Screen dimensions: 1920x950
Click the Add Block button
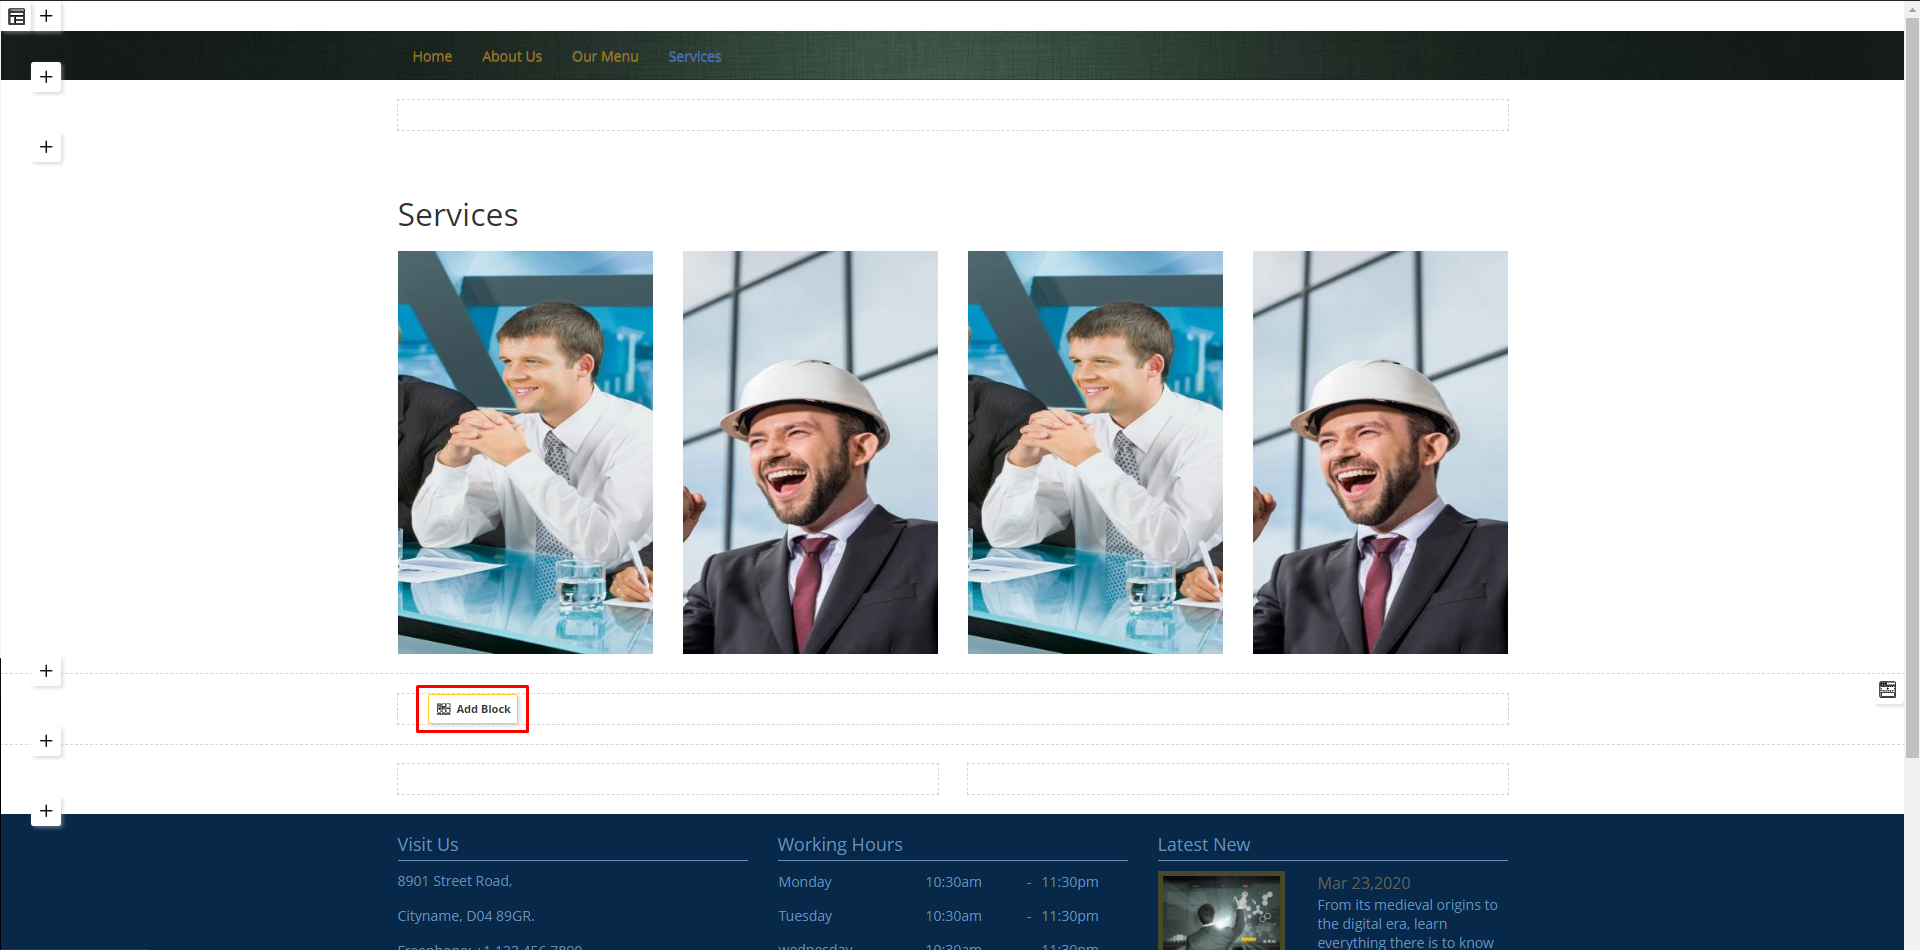point(473,709)
